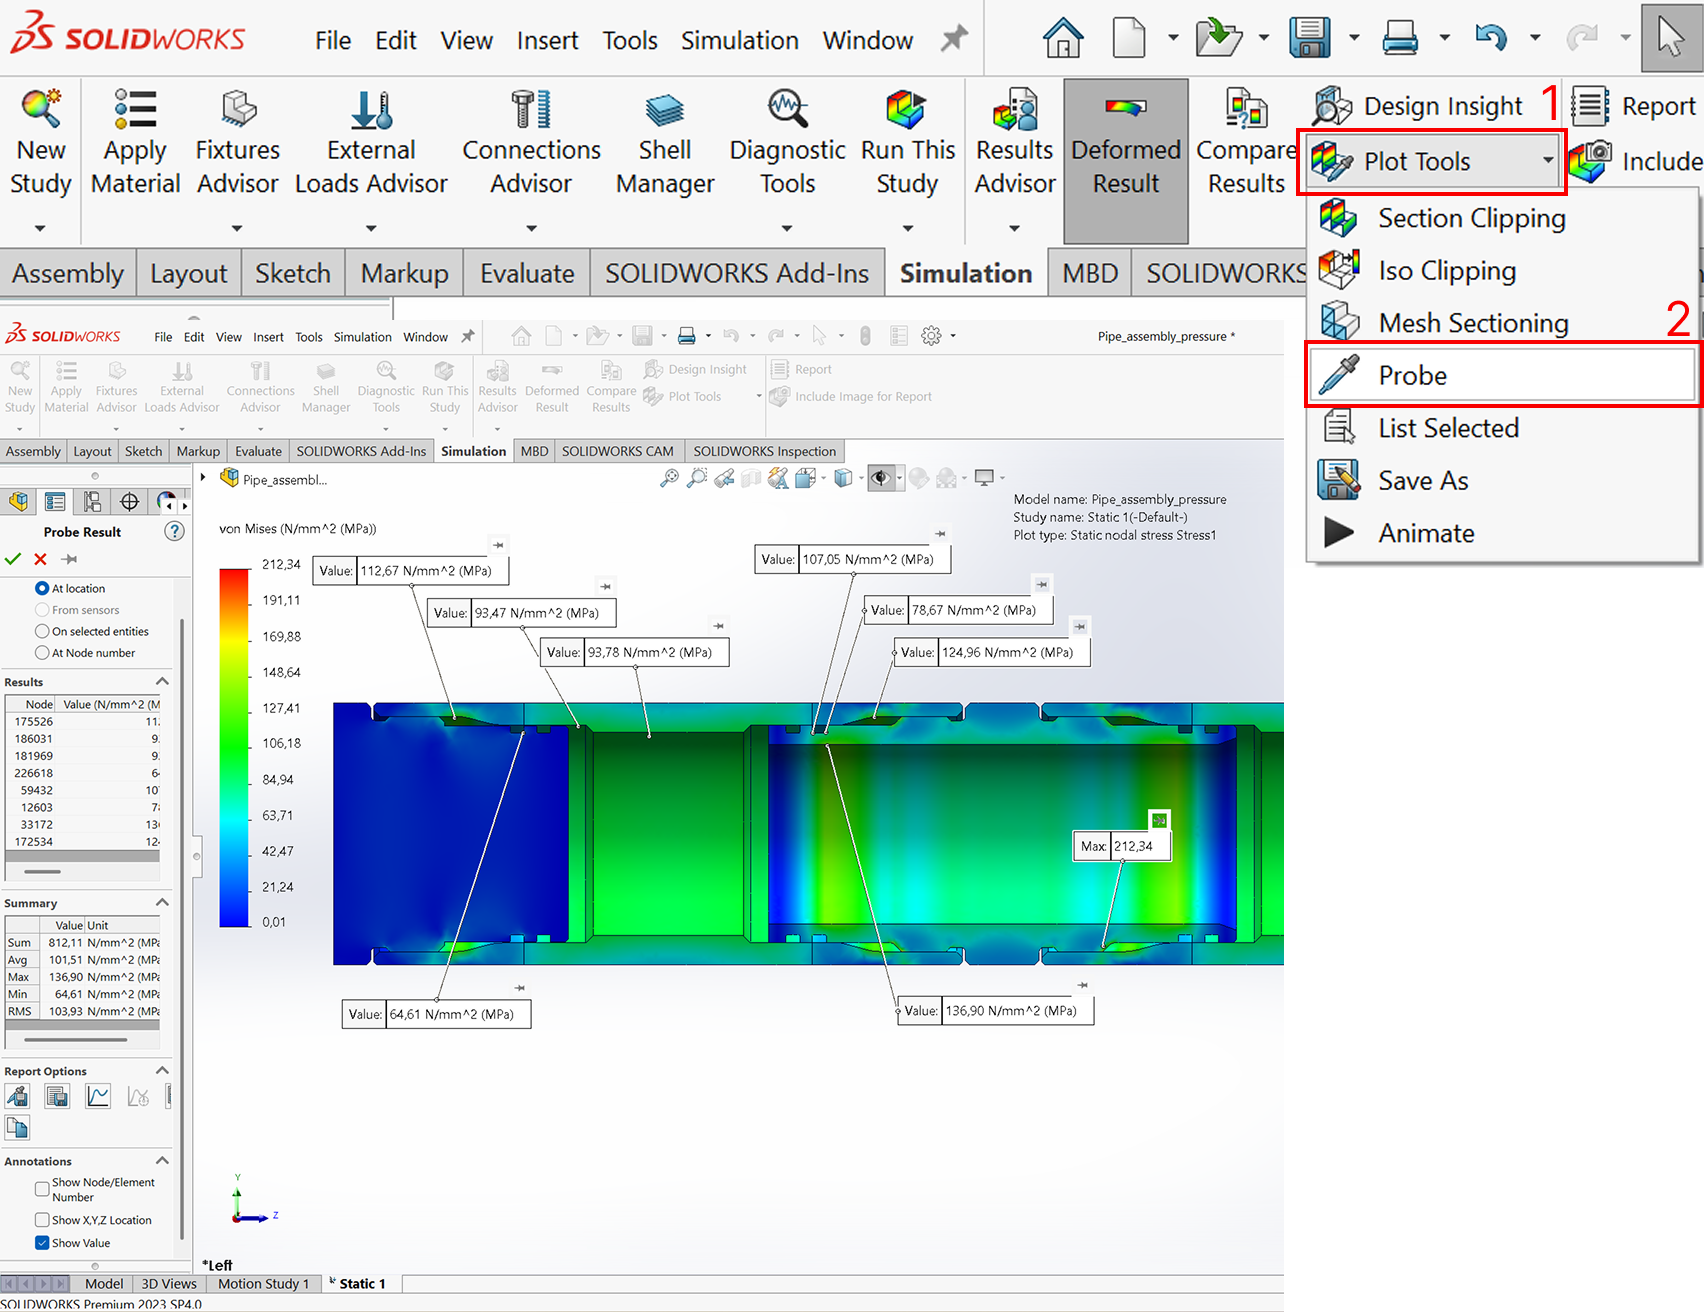1704x1312 pixels.
Task: Cancel Probe Result with the red X
Action: click(41, 559)
